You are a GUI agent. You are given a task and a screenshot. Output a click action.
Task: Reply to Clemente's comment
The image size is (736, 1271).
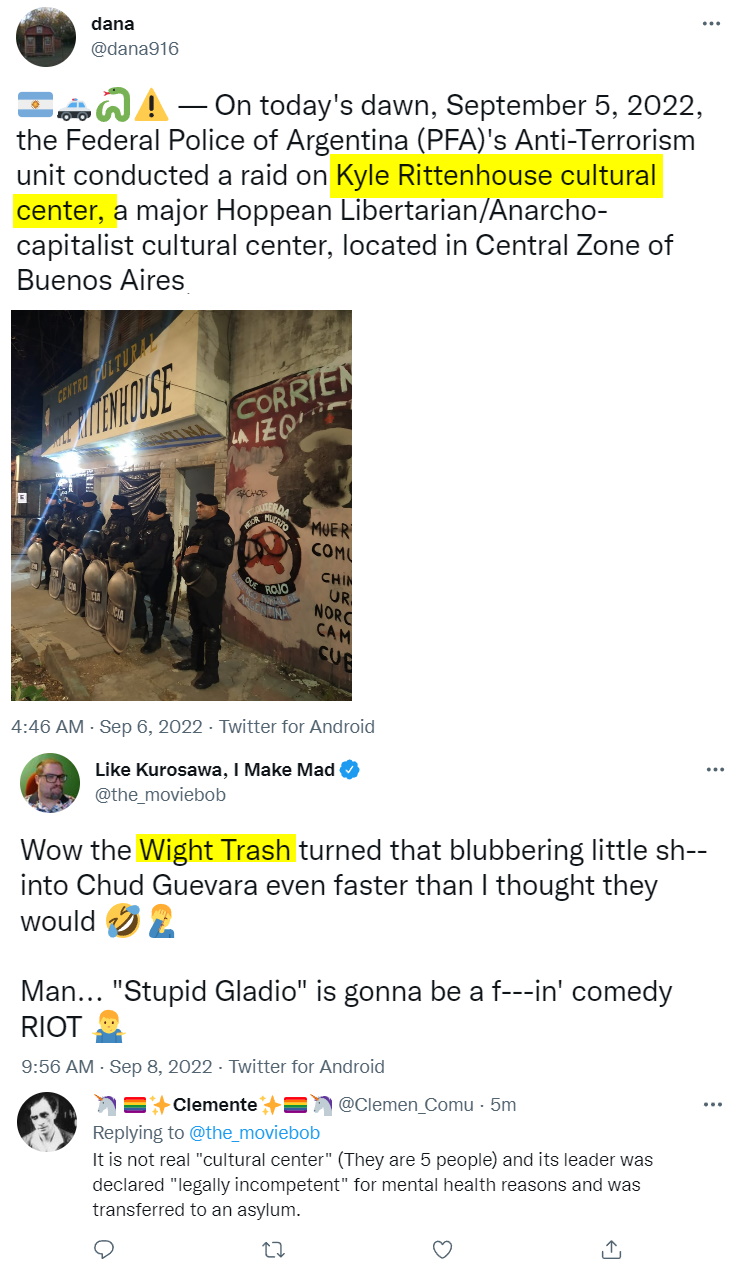104,1249
